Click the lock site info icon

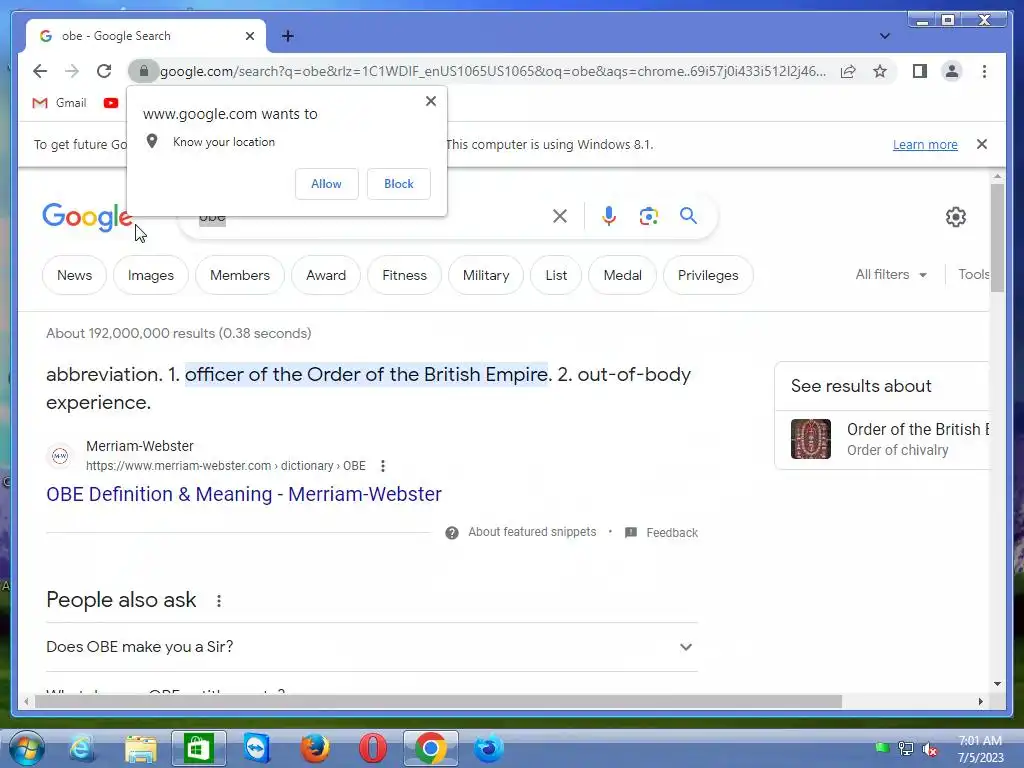(x=144, y=71)
